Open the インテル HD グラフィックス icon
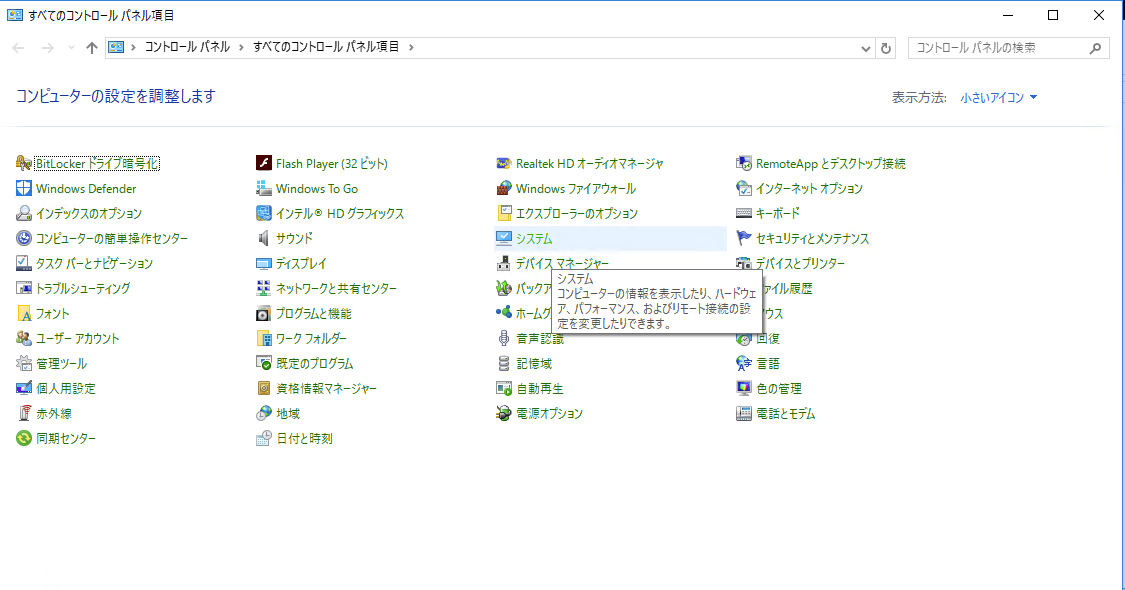This screenshot has width=1125, height=590. (264, 213)
